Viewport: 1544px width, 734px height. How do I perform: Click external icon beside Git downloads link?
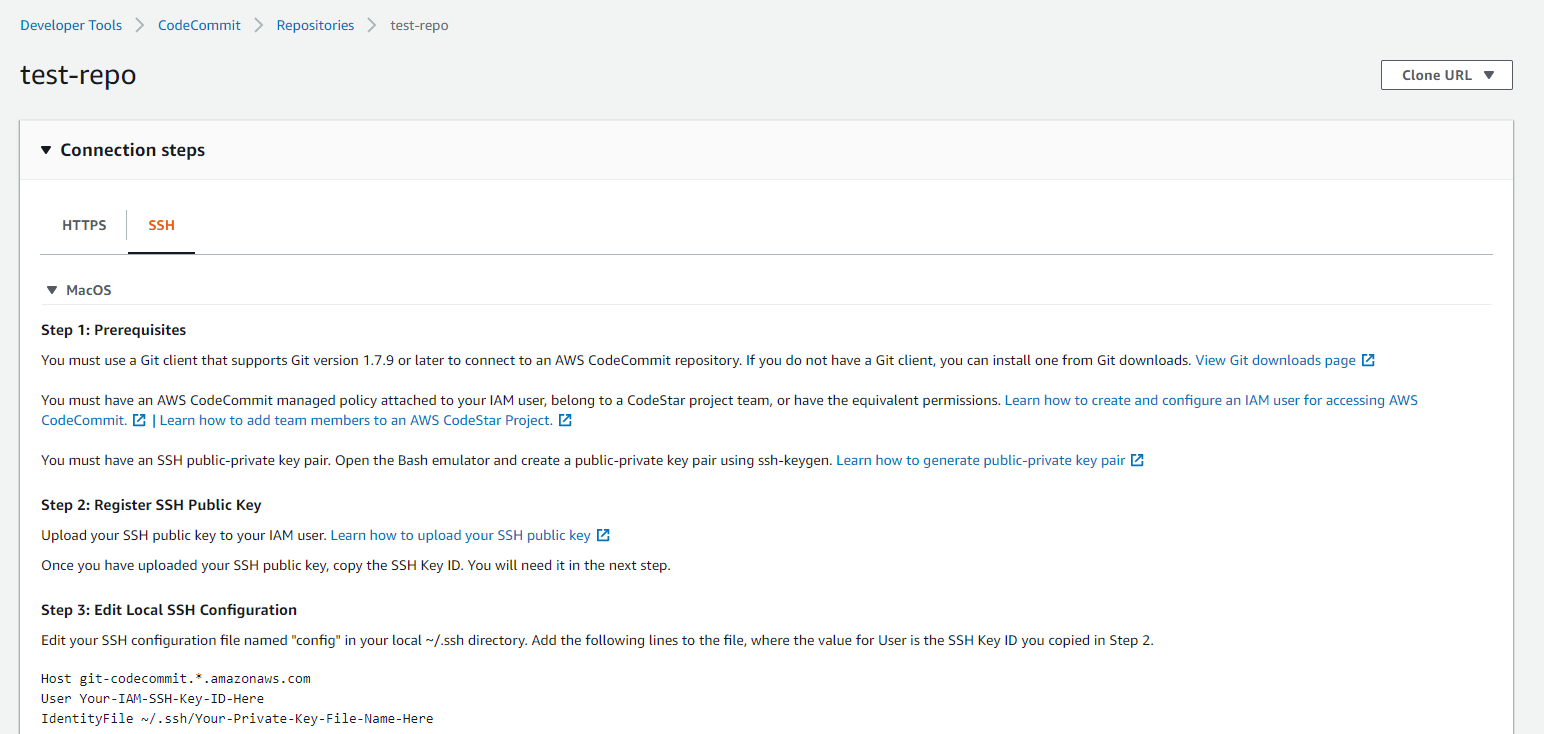[x=1368, y=360]
